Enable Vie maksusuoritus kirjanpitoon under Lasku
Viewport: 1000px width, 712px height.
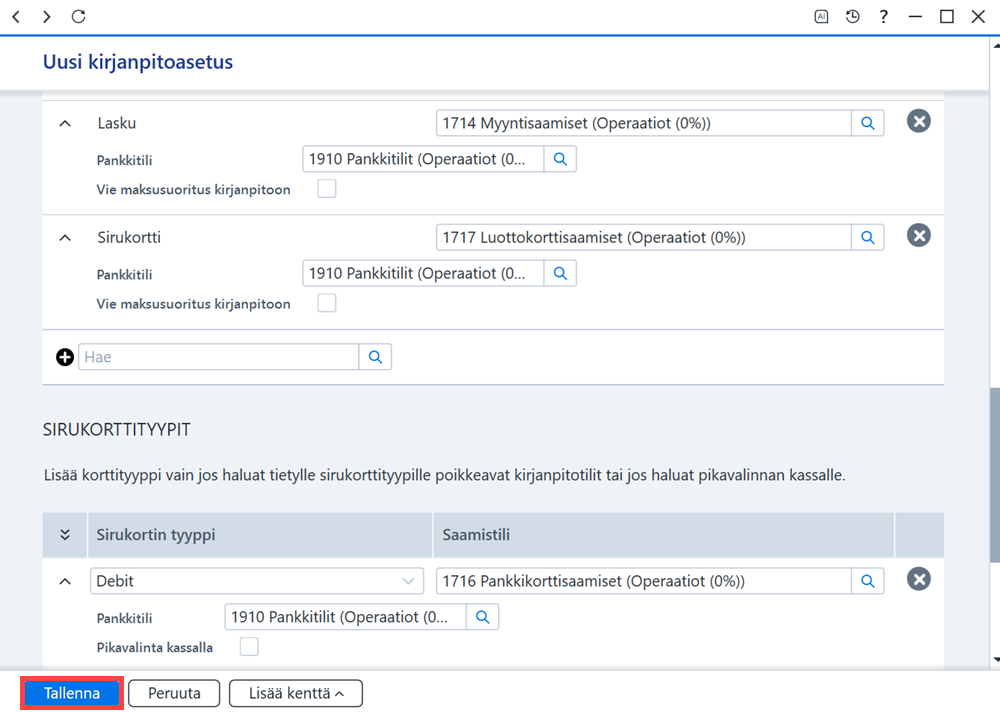click(327, 189)
